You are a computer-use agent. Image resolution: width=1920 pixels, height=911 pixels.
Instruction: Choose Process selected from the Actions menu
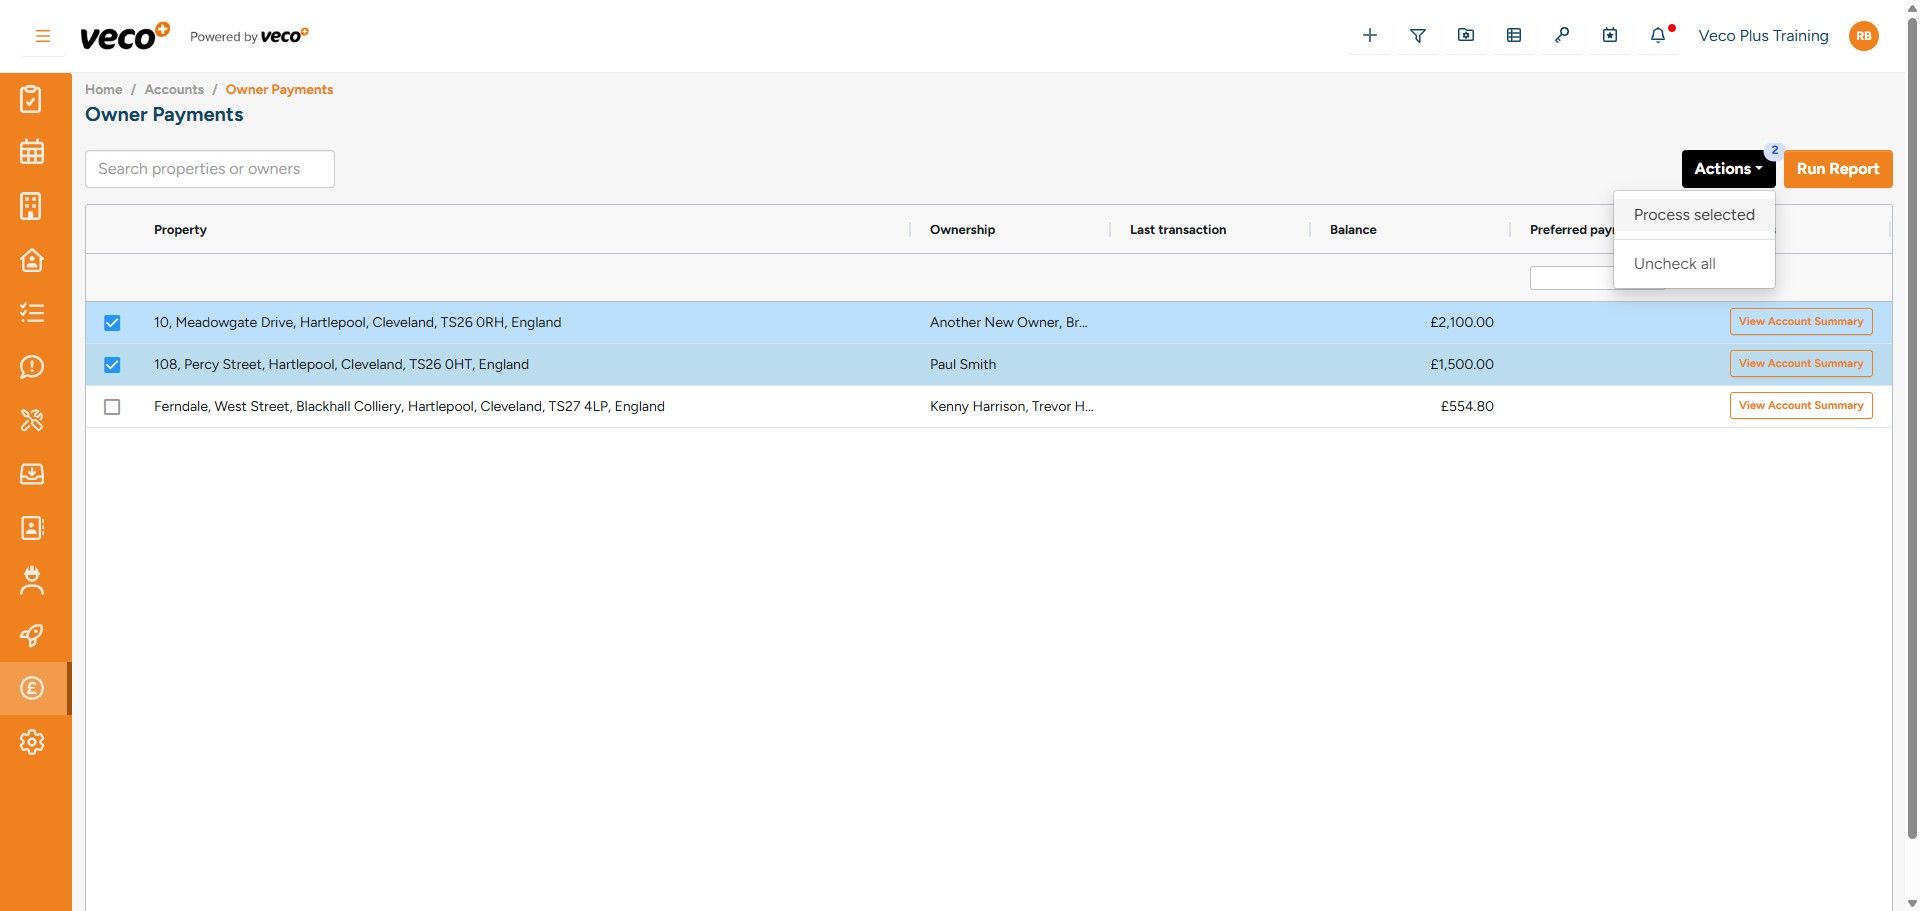point(1694,214)
